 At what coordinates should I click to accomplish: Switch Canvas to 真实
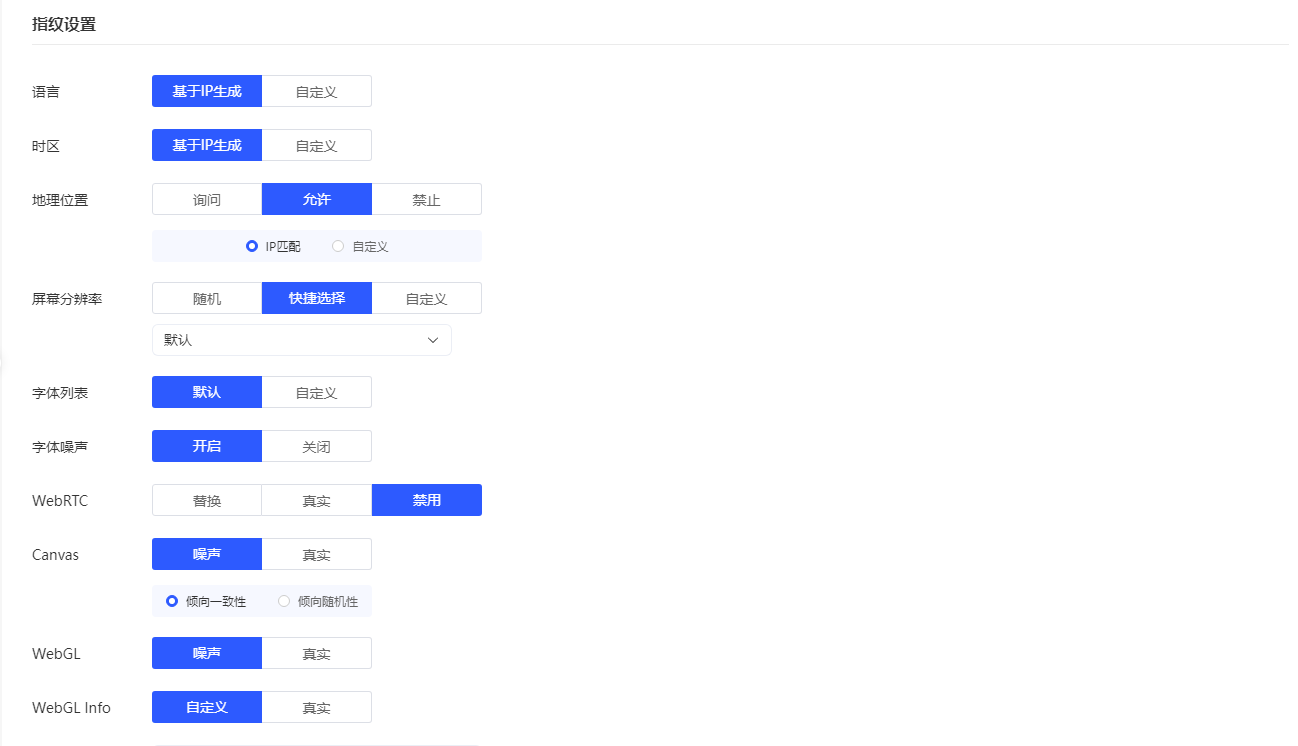(317, 553)
